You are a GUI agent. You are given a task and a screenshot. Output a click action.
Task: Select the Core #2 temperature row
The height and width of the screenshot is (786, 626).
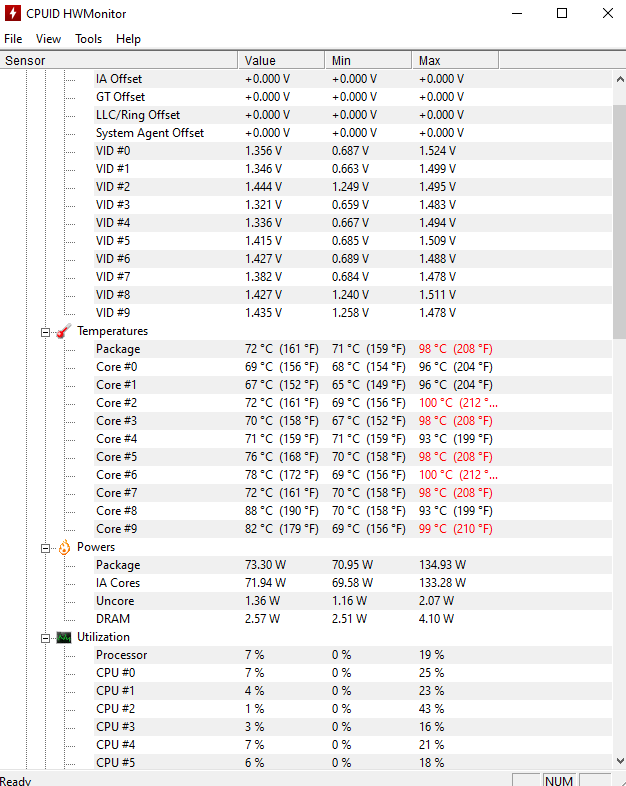coord(305,403)
